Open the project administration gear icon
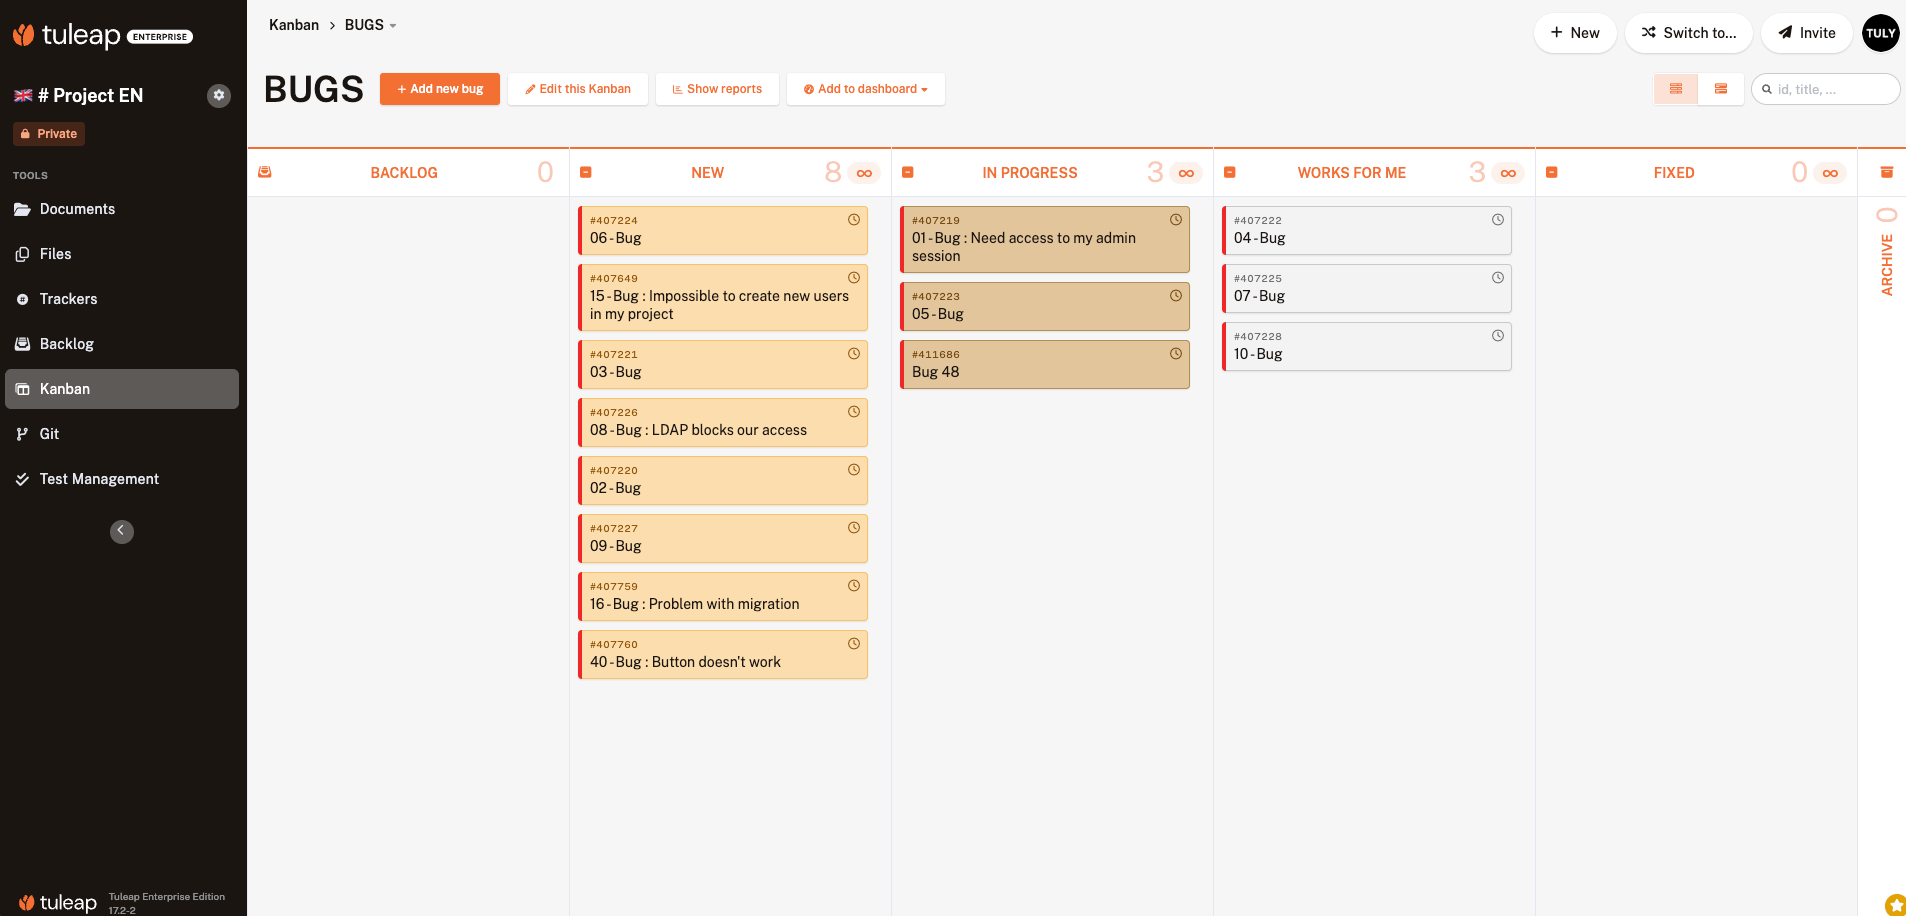Viewport: 1906px width, 916px height. (219, 95)
